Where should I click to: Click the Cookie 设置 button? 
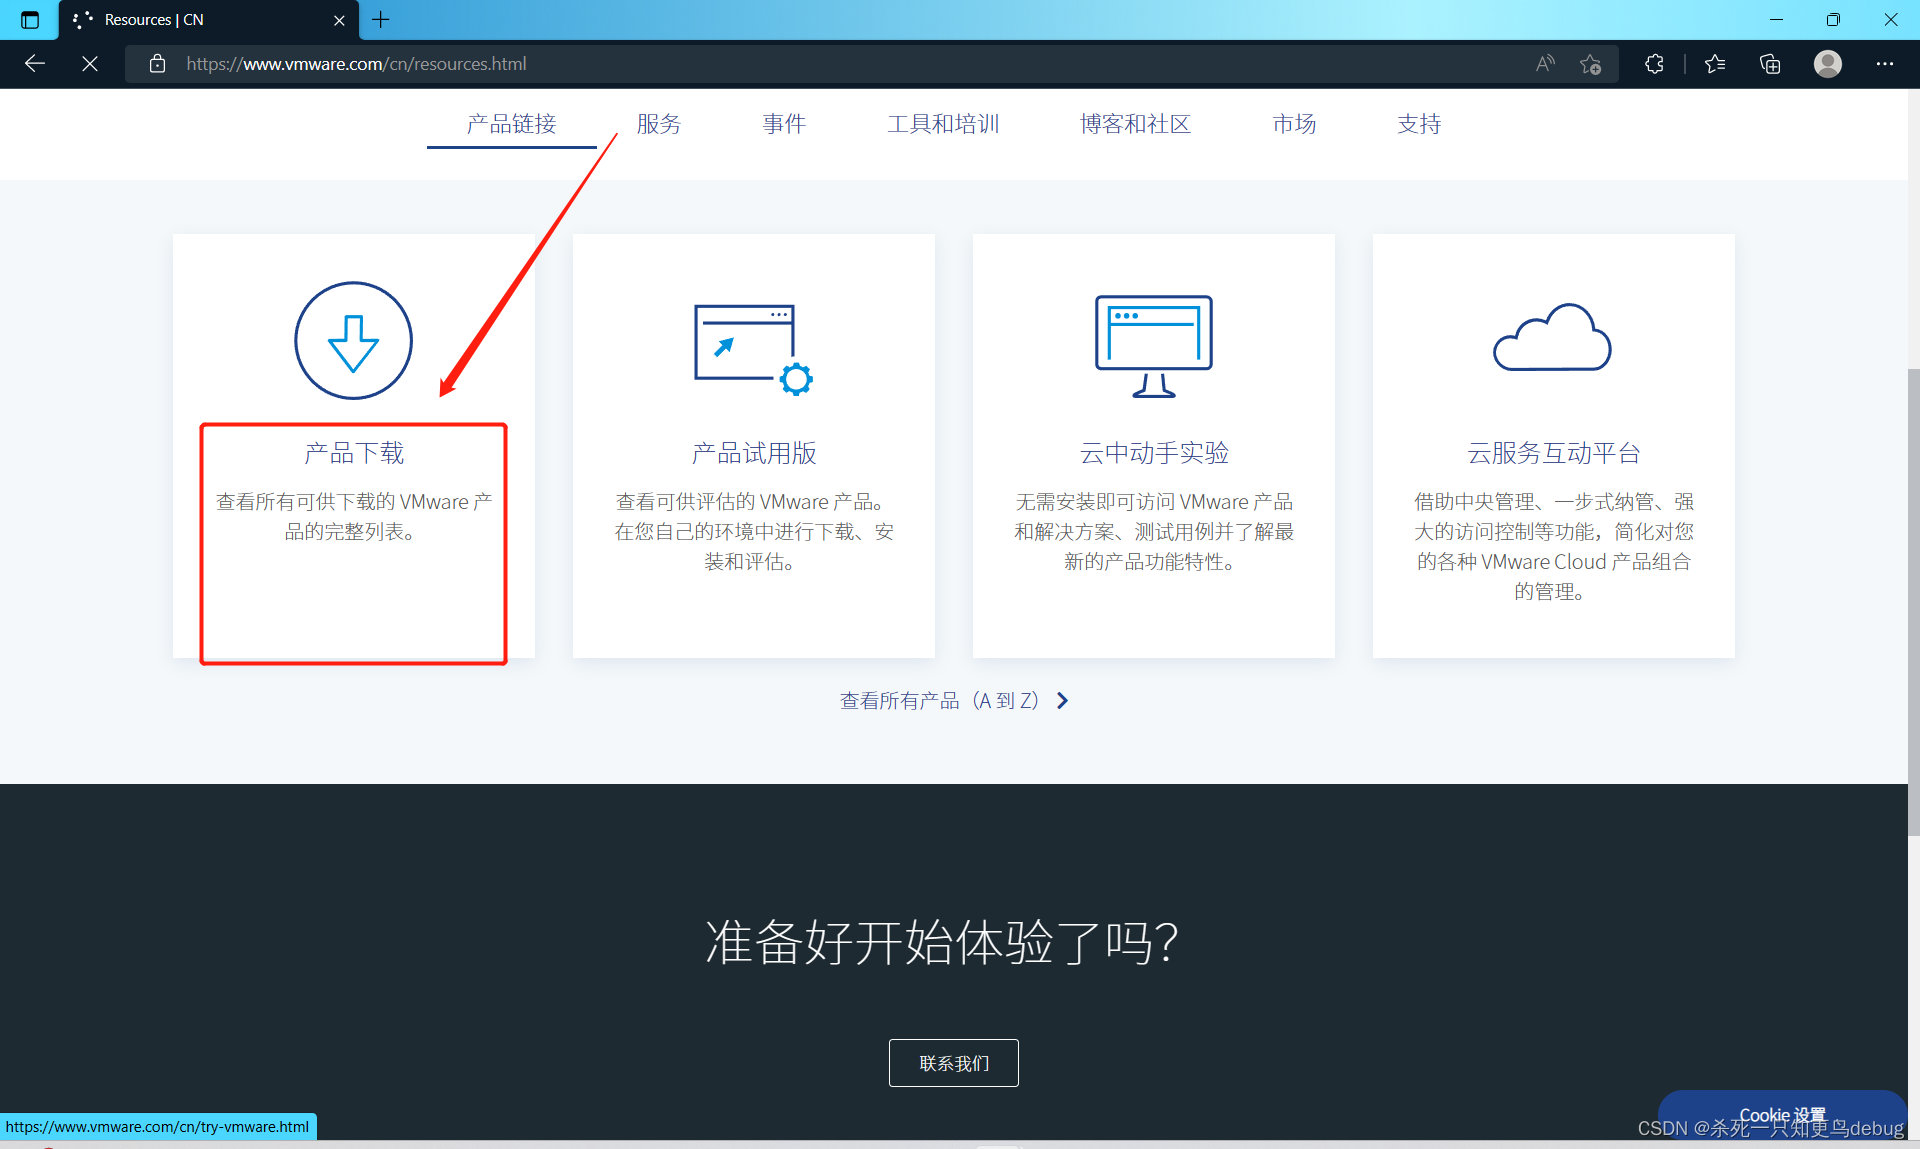[1782, 1114]
